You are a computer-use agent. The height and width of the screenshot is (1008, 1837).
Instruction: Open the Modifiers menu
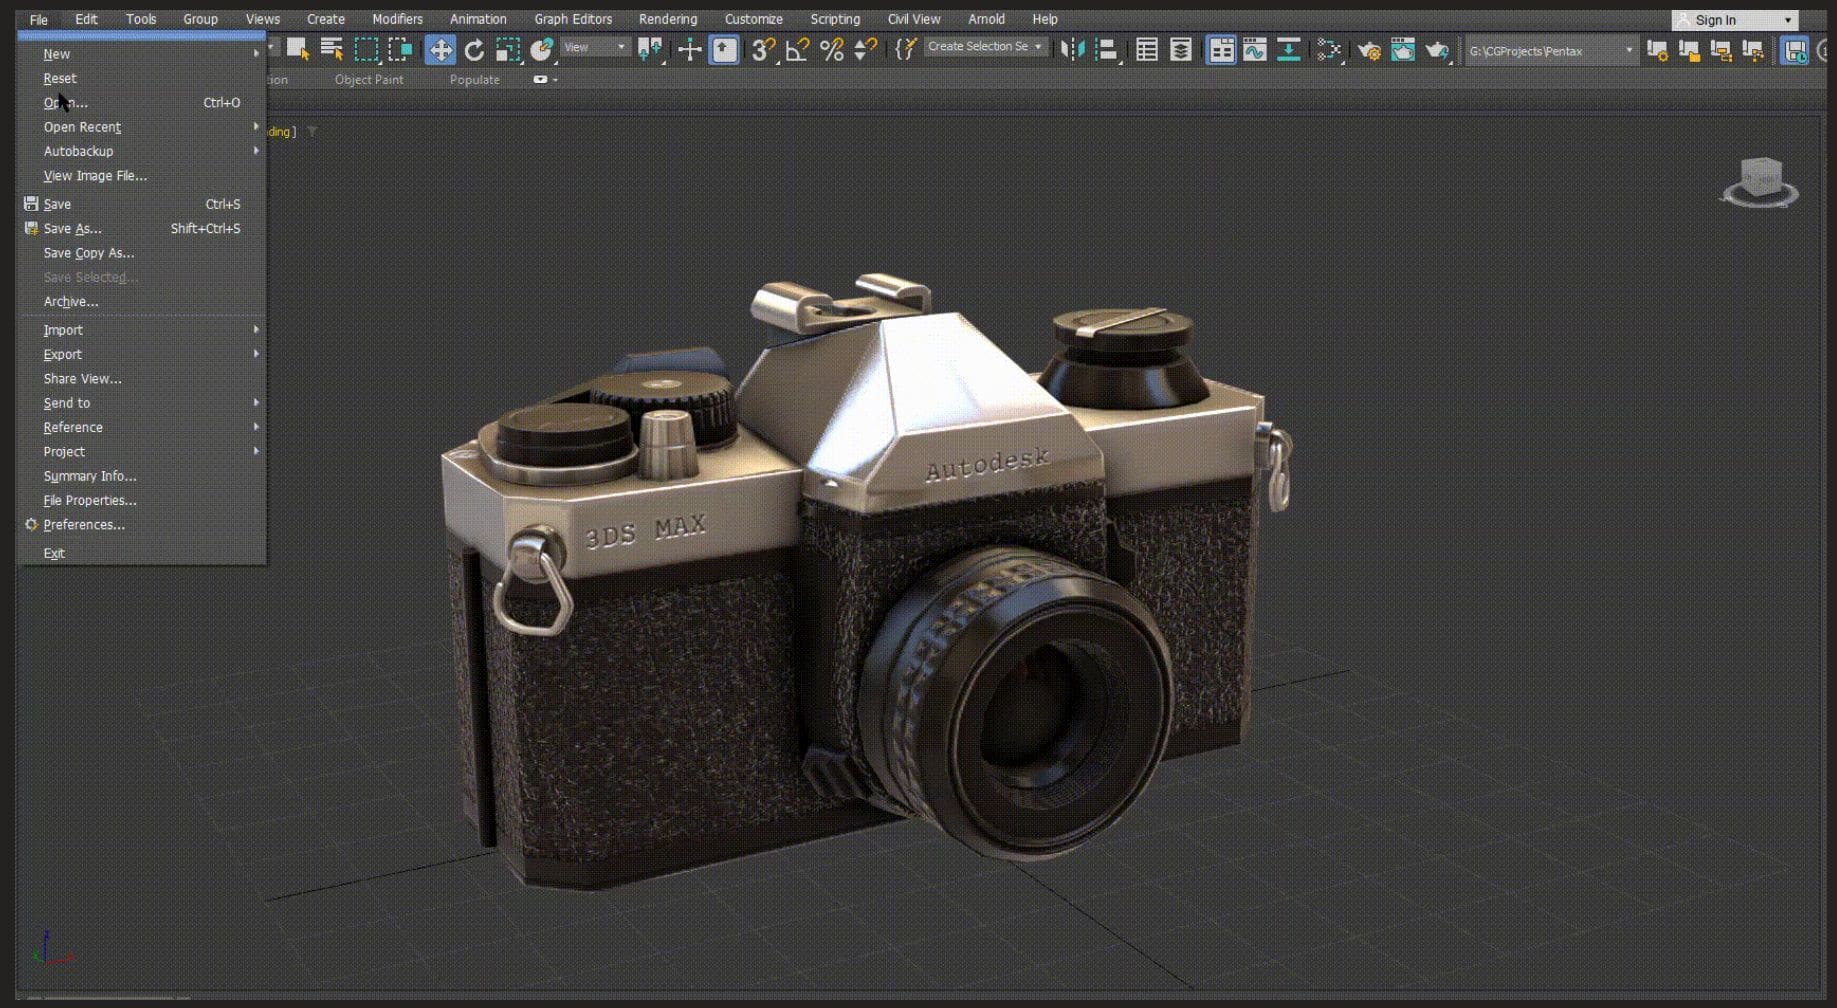click(397, 19)
